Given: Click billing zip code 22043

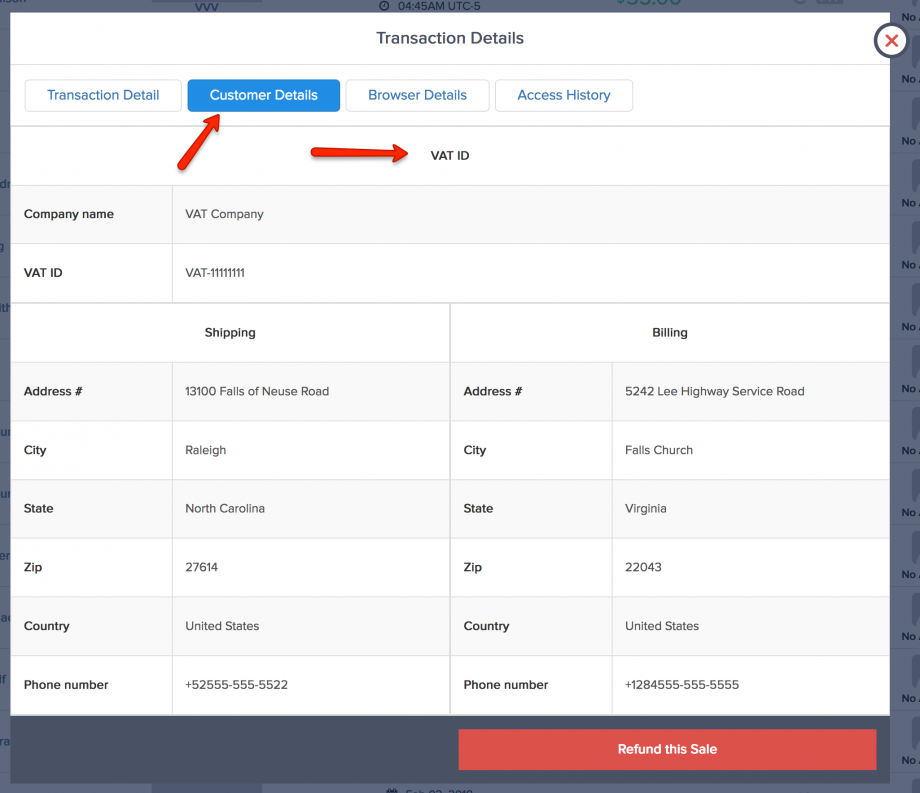Looking at the screenshot, I should tap(643, 567).
